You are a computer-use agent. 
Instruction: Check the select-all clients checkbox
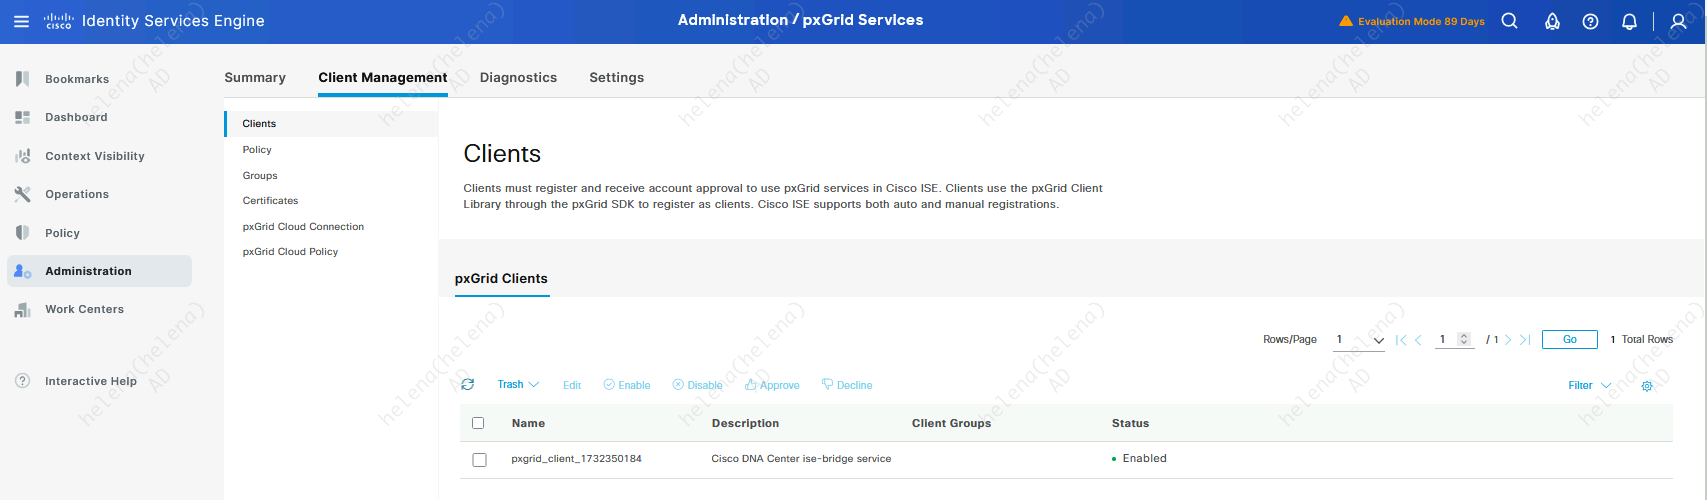tap(478, 423)
